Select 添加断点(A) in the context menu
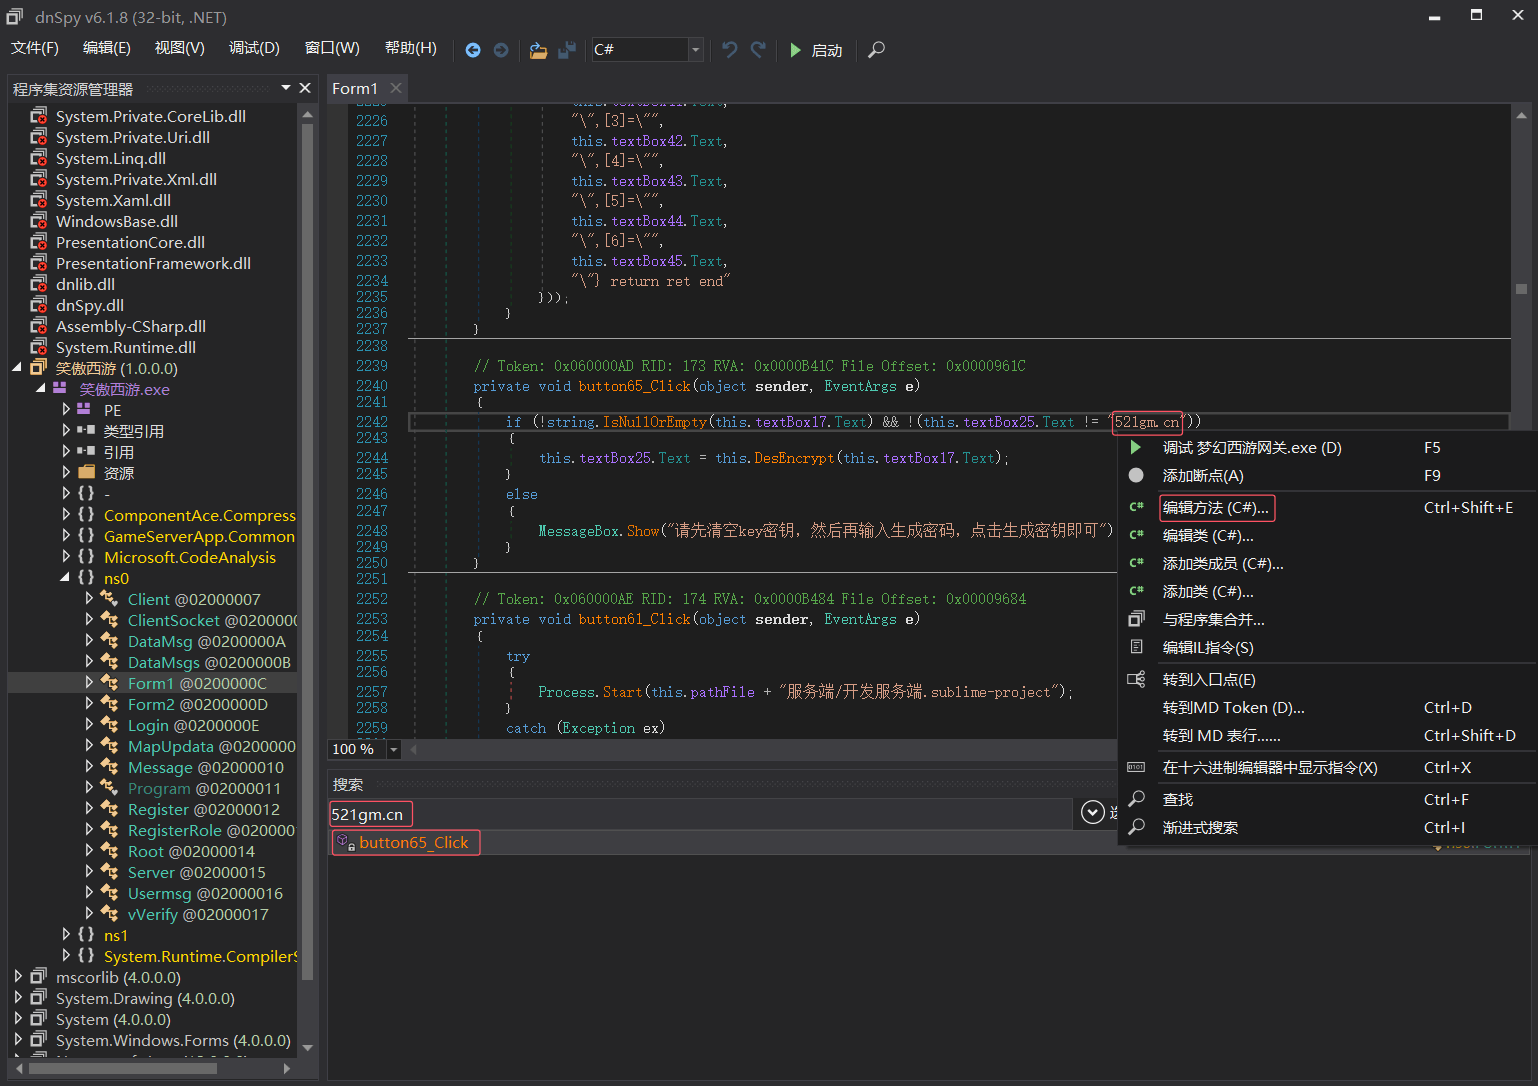Image resolution: width=1538 pixels, height=1086 pixels. [1203, 476]
